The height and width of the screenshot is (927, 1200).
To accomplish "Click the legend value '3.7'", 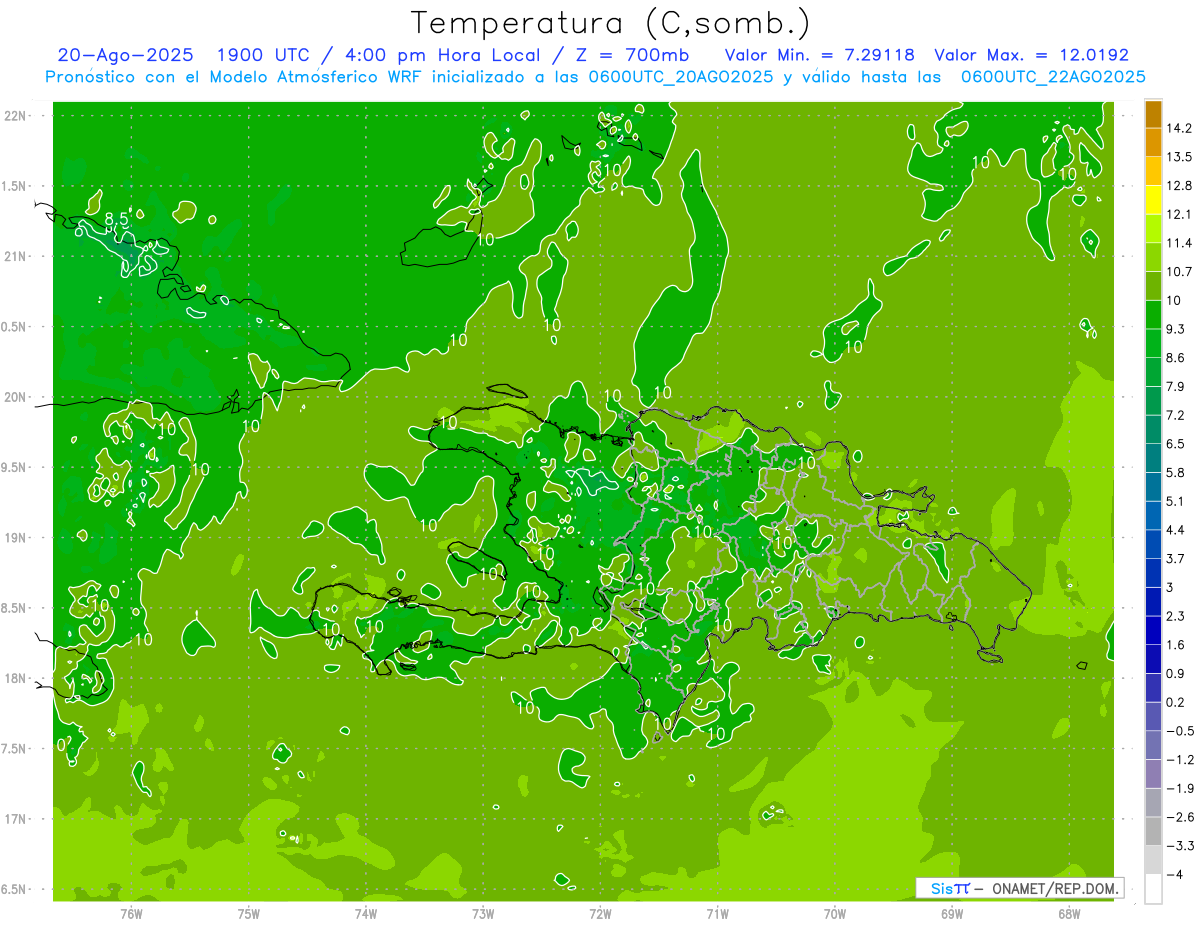I will coord(1176,558).
